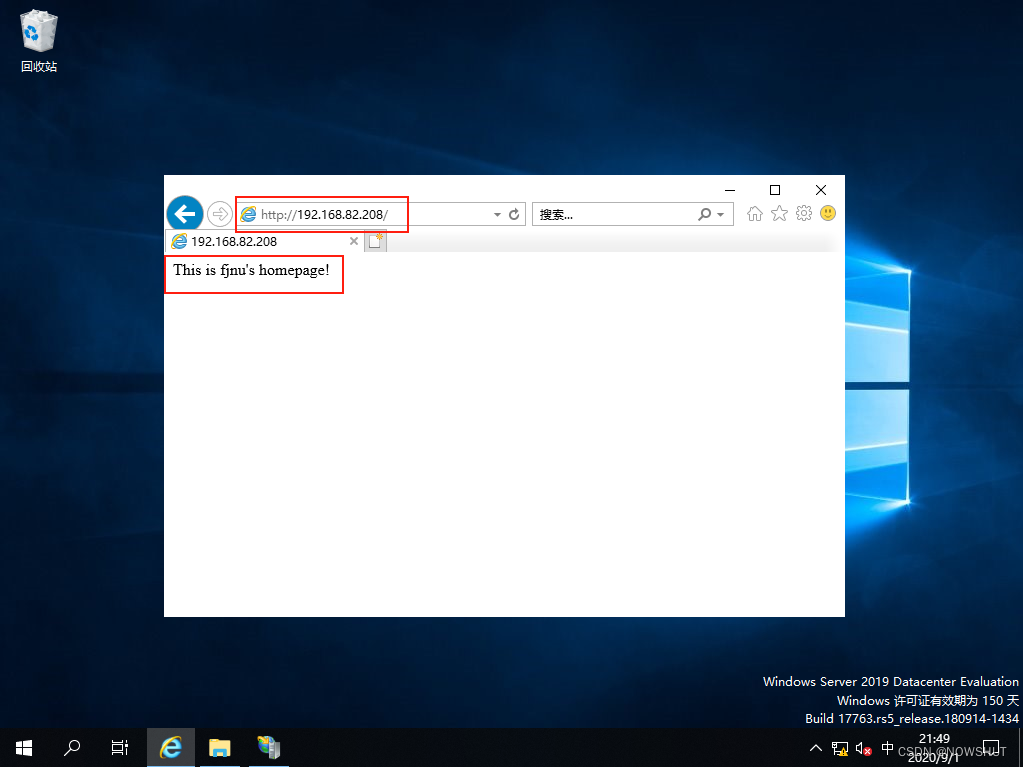Image resolution: width=1023 pixels, height=767 pixels.
Task: Open a new tab button
Action: coord(375,241)
